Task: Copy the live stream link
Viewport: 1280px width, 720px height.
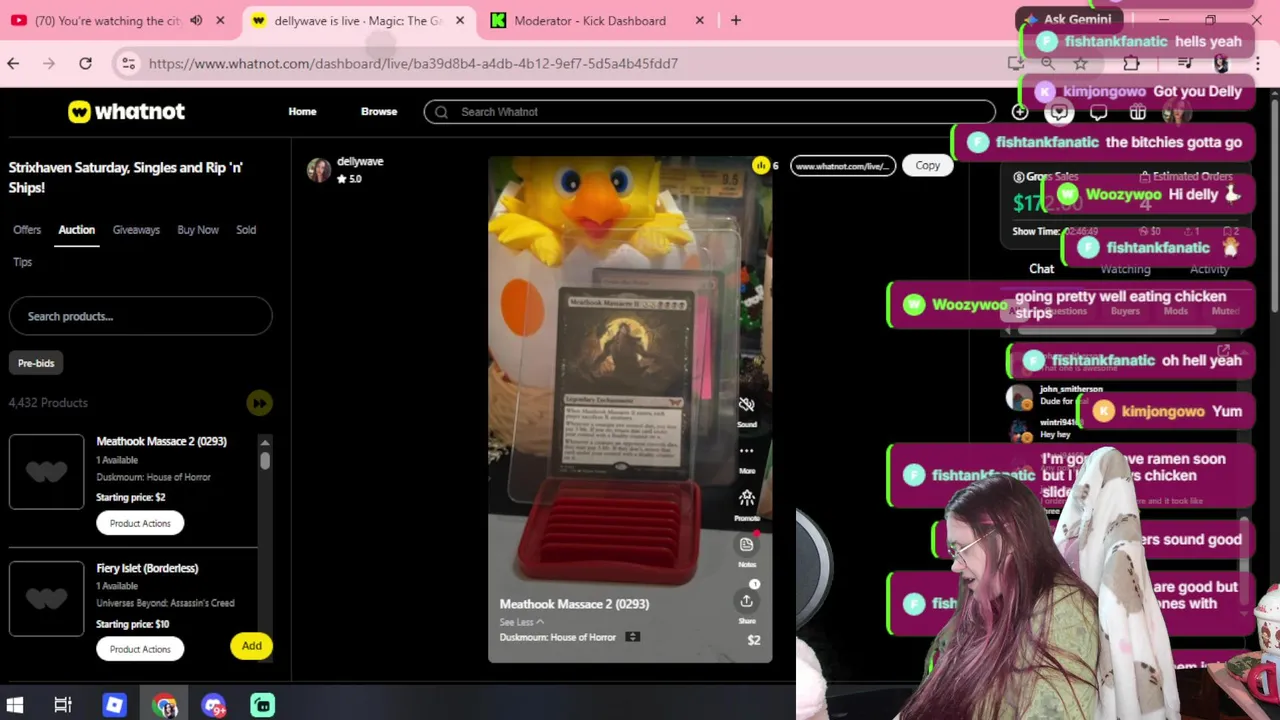Action: coord(927,166)
